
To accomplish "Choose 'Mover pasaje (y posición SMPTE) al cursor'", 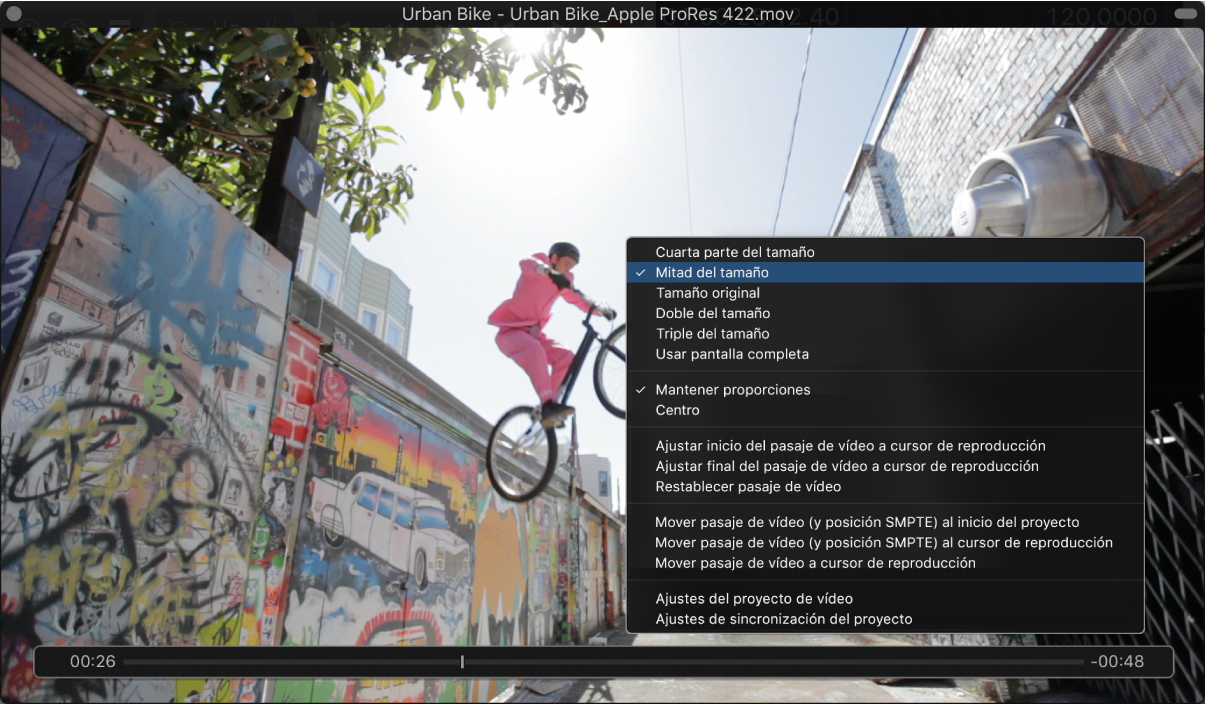I will pos(884,543).
